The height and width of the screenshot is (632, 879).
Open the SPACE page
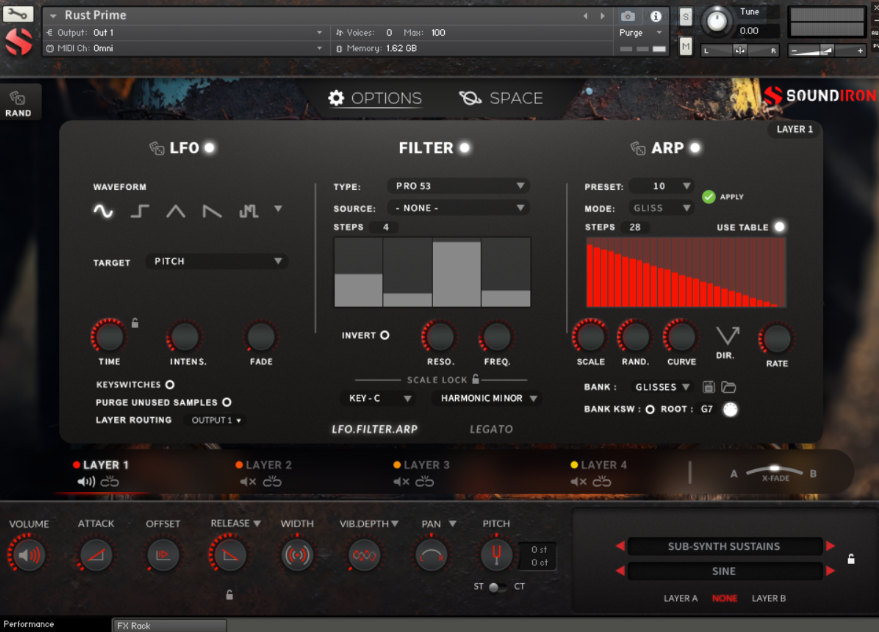tap(501, 98)
